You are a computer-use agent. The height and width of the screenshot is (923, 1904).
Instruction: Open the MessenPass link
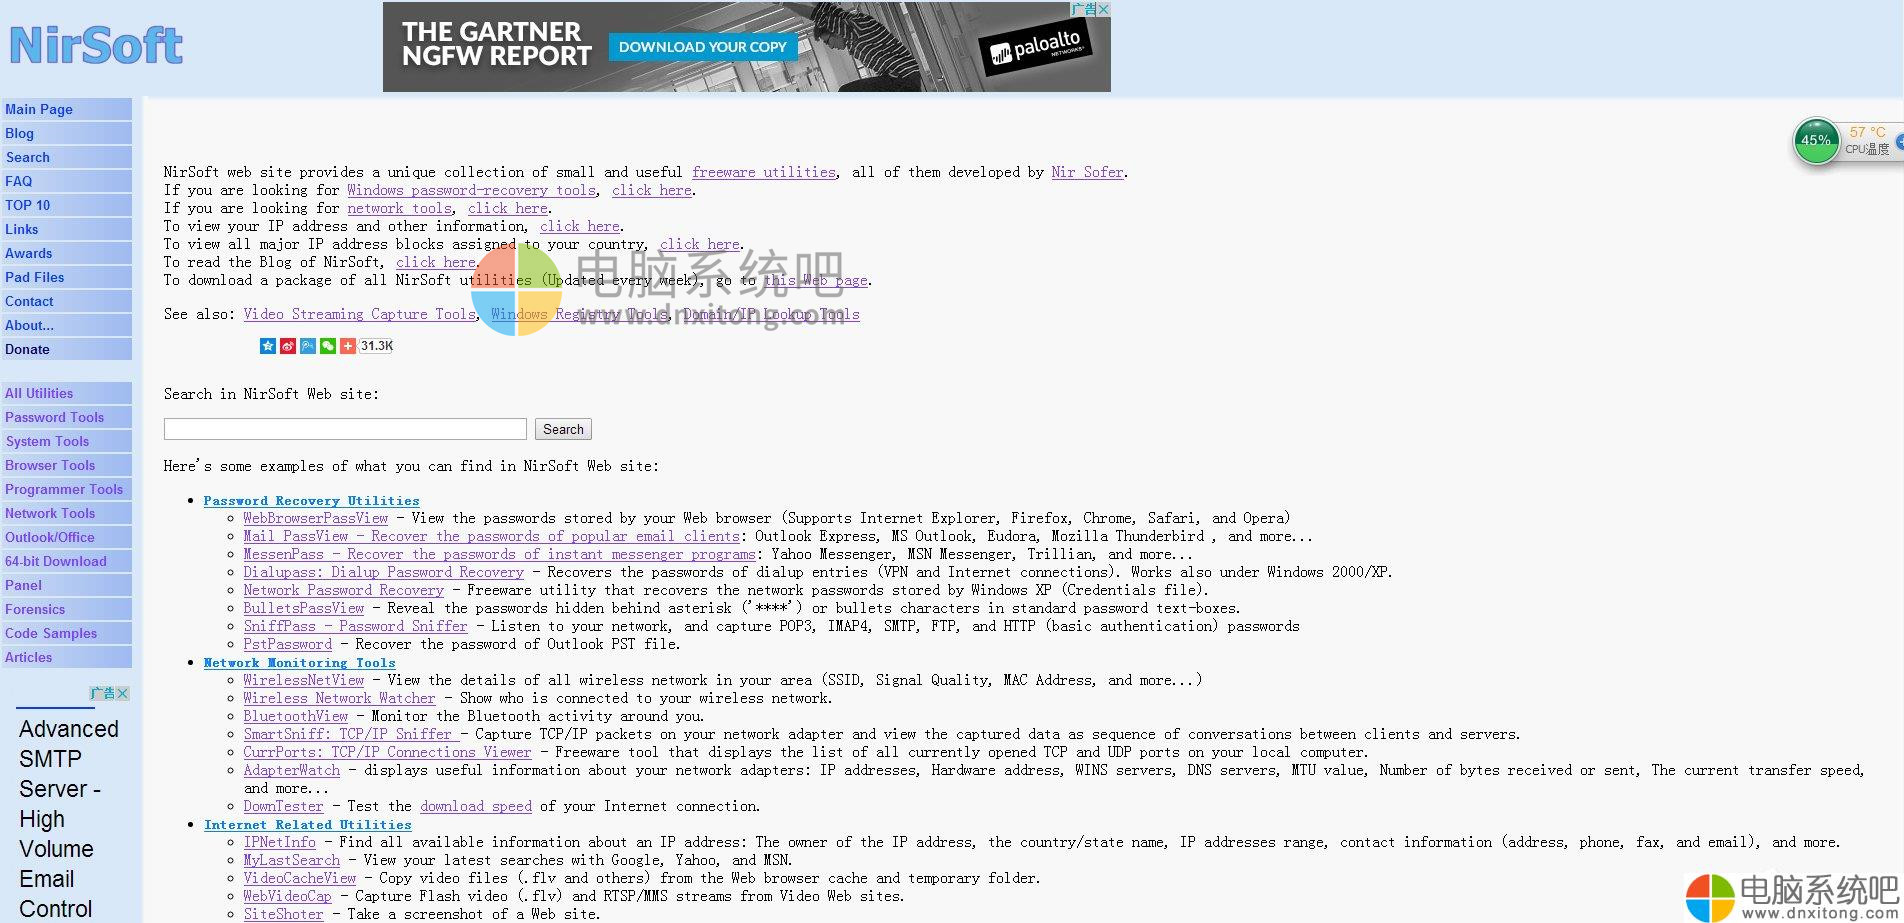(499, 554)
